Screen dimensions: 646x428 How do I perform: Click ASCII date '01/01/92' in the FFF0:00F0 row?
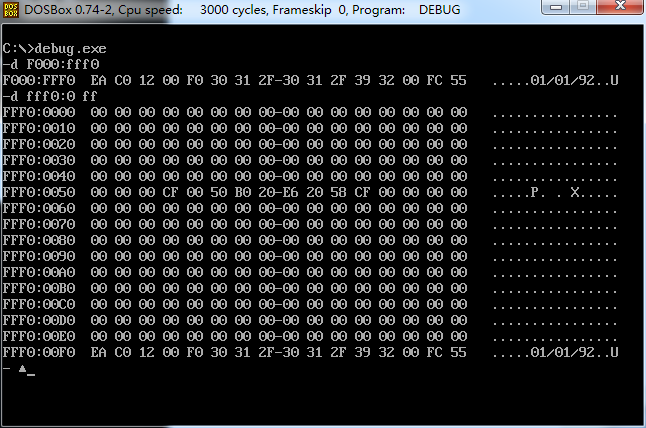(x=563, y=353)
